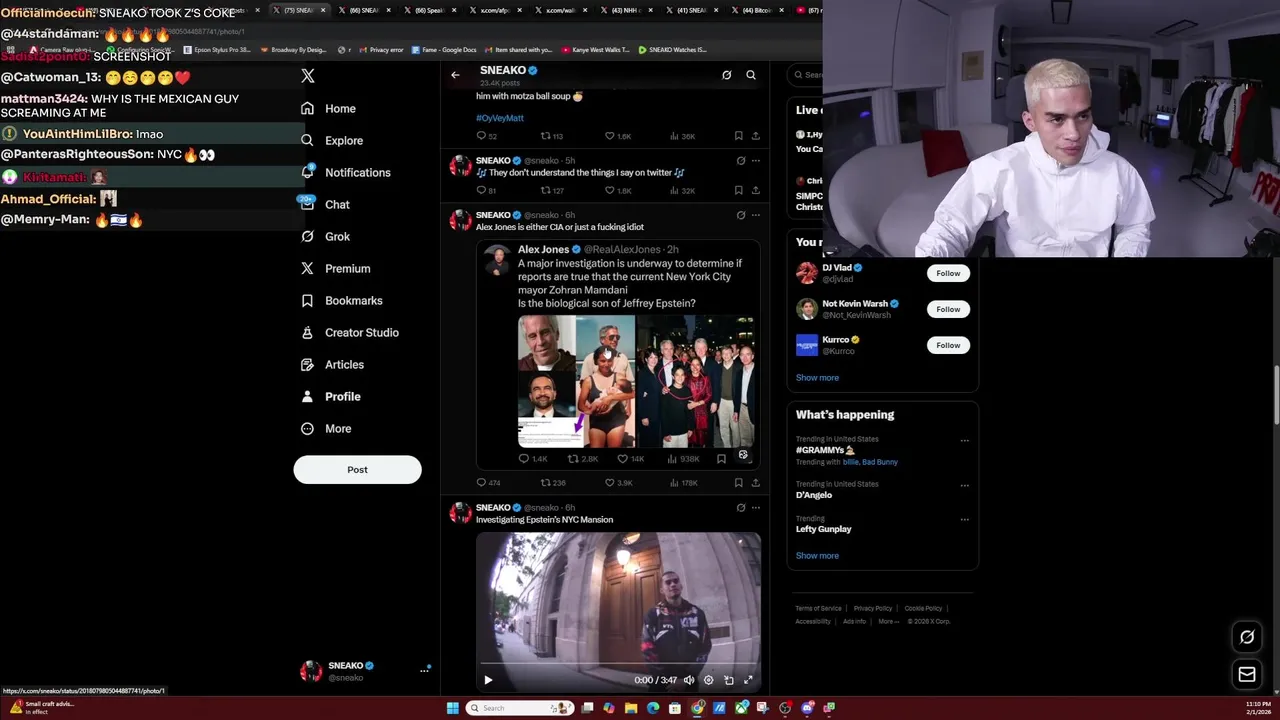The width and height of the screenshot is (1280, 720).
Task: Open the quoted Alex Jones tweet text
Action: [630, 283]
